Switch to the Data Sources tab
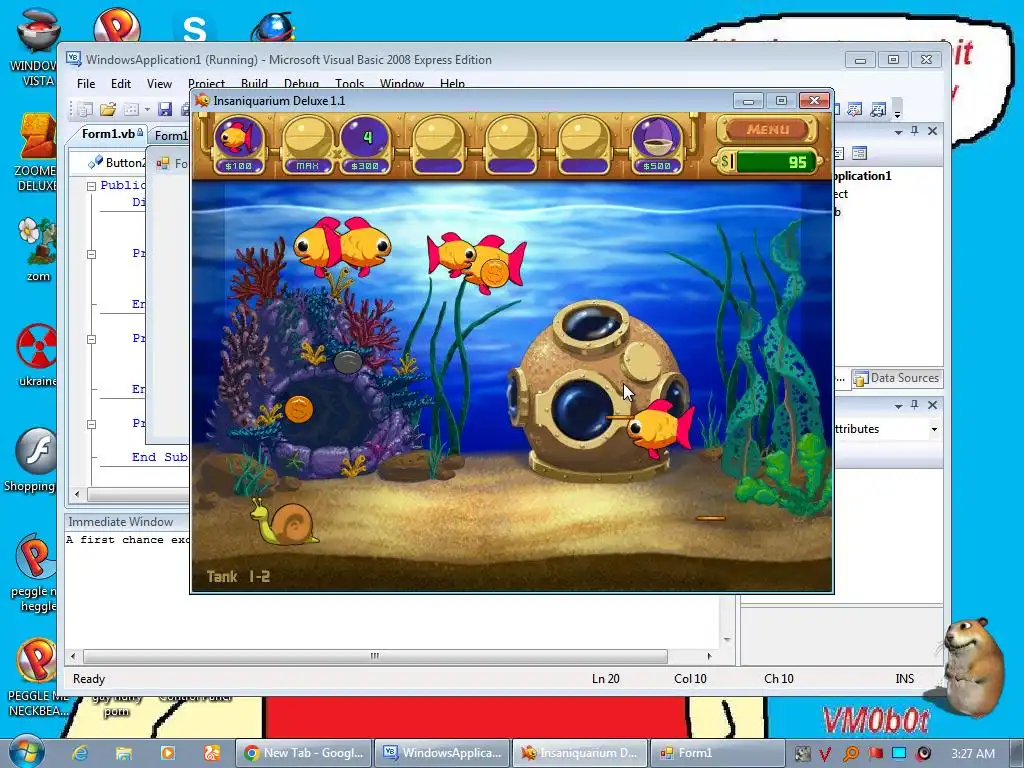 pyautogui.click(x=897, y=378)
